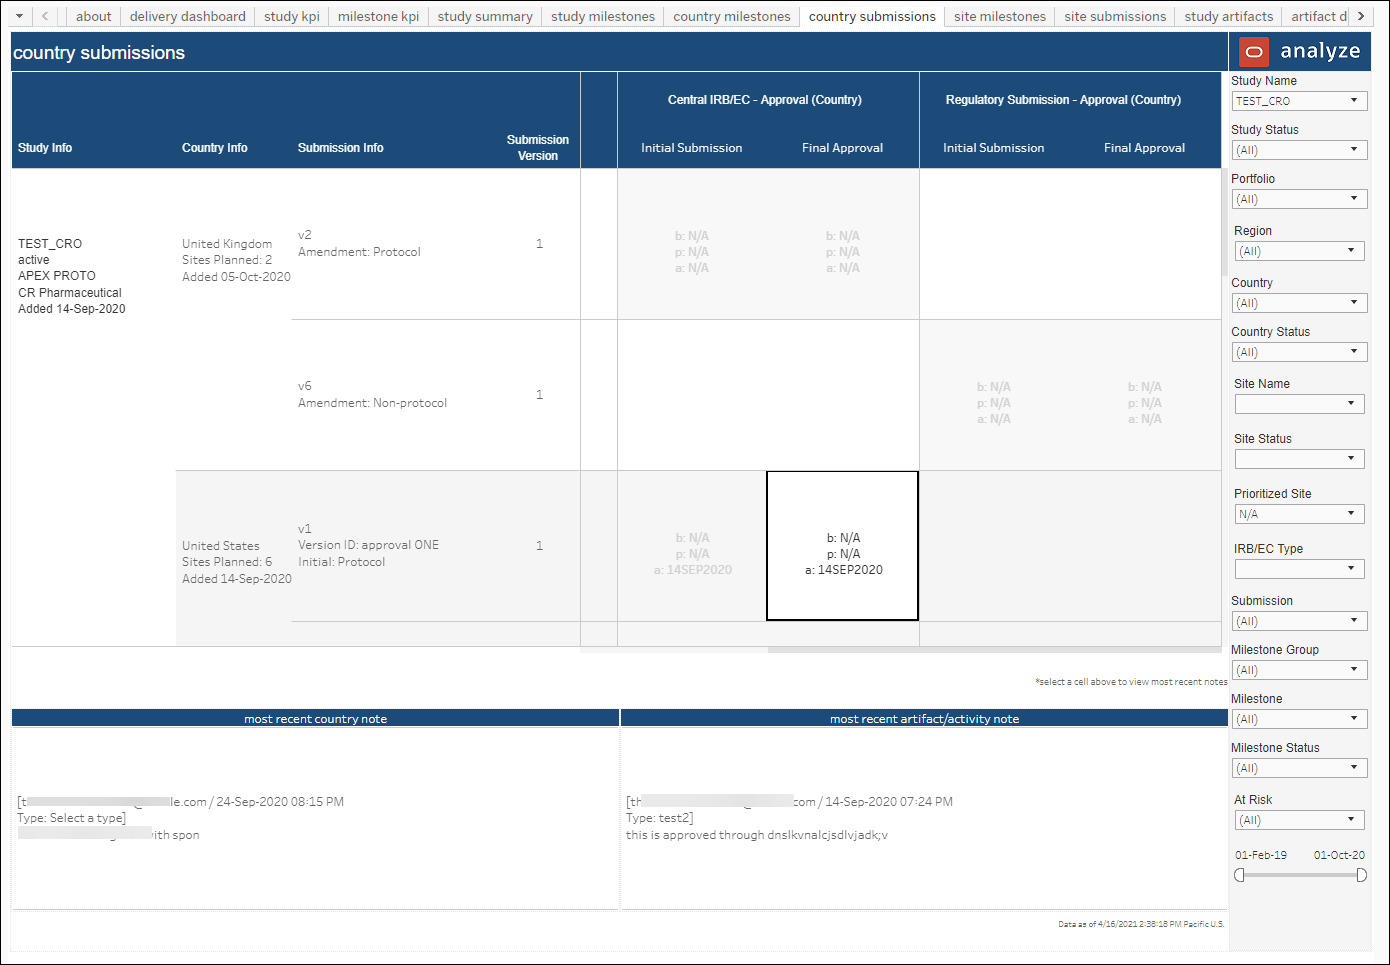This screenshot has width=1390, height=965.
Task: Select the country submissions tab
Action: pos(872,16)
